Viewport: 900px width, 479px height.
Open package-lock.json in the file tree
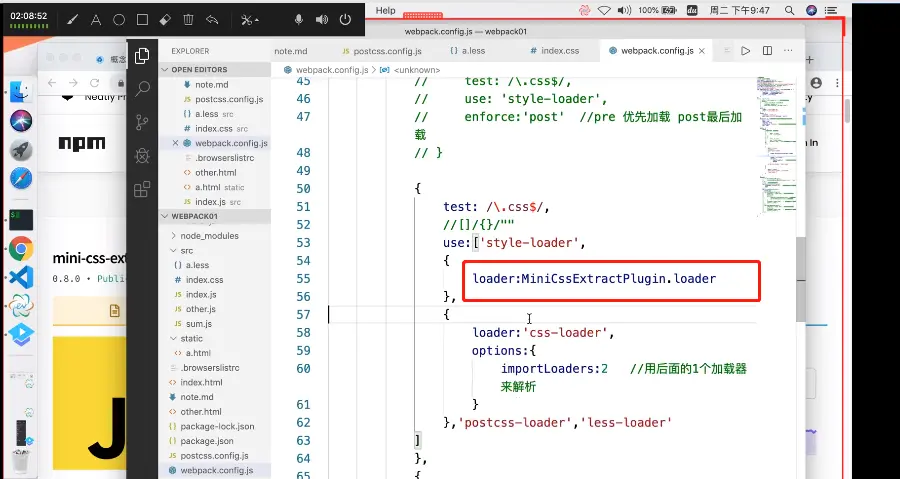[217, 426]
